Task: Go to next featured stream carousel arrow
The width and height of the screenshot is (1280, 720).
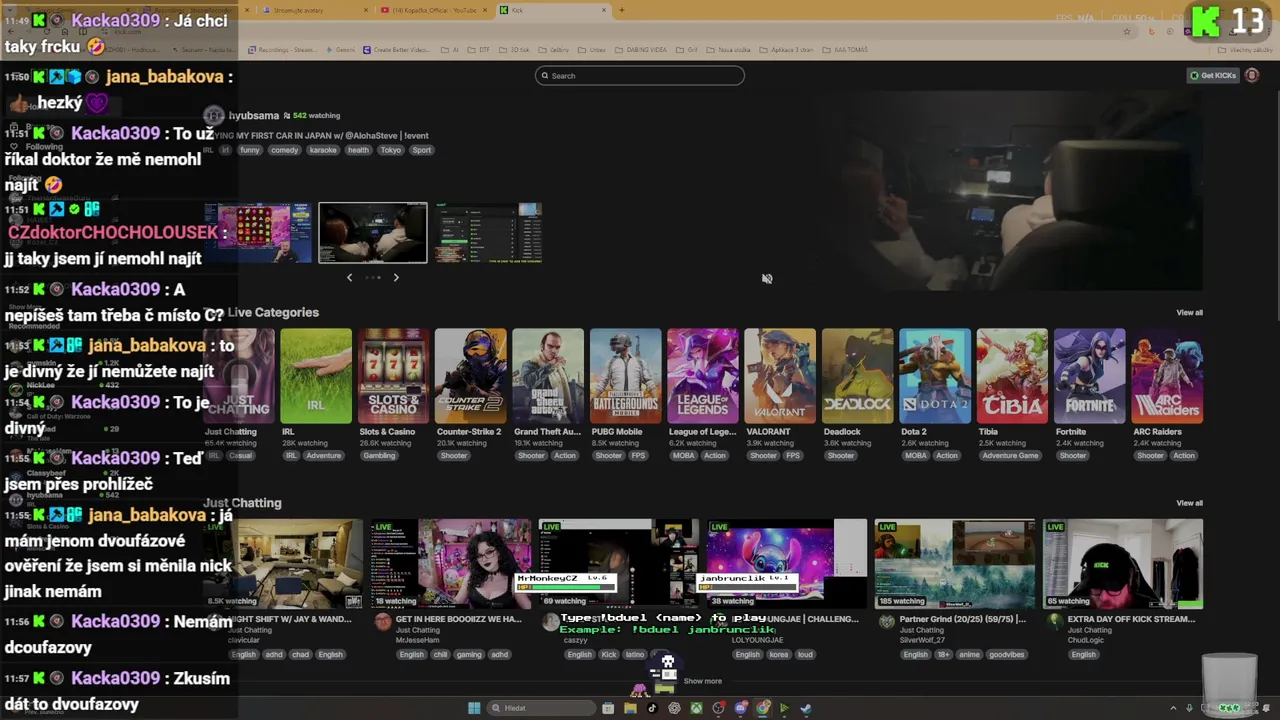Action: (x=396, y=277)
